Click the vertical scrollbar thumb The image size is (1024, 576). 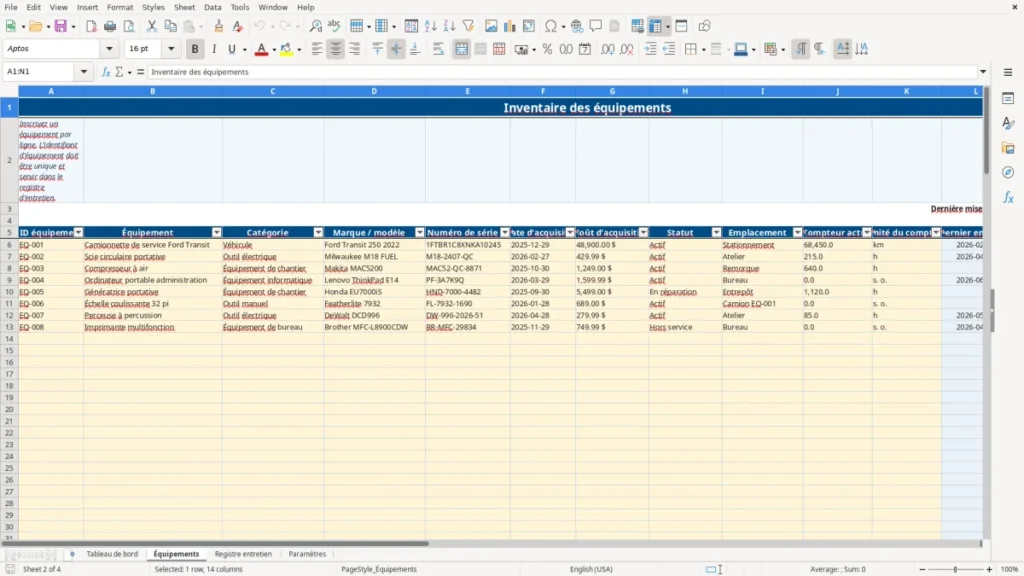[986, 131]
